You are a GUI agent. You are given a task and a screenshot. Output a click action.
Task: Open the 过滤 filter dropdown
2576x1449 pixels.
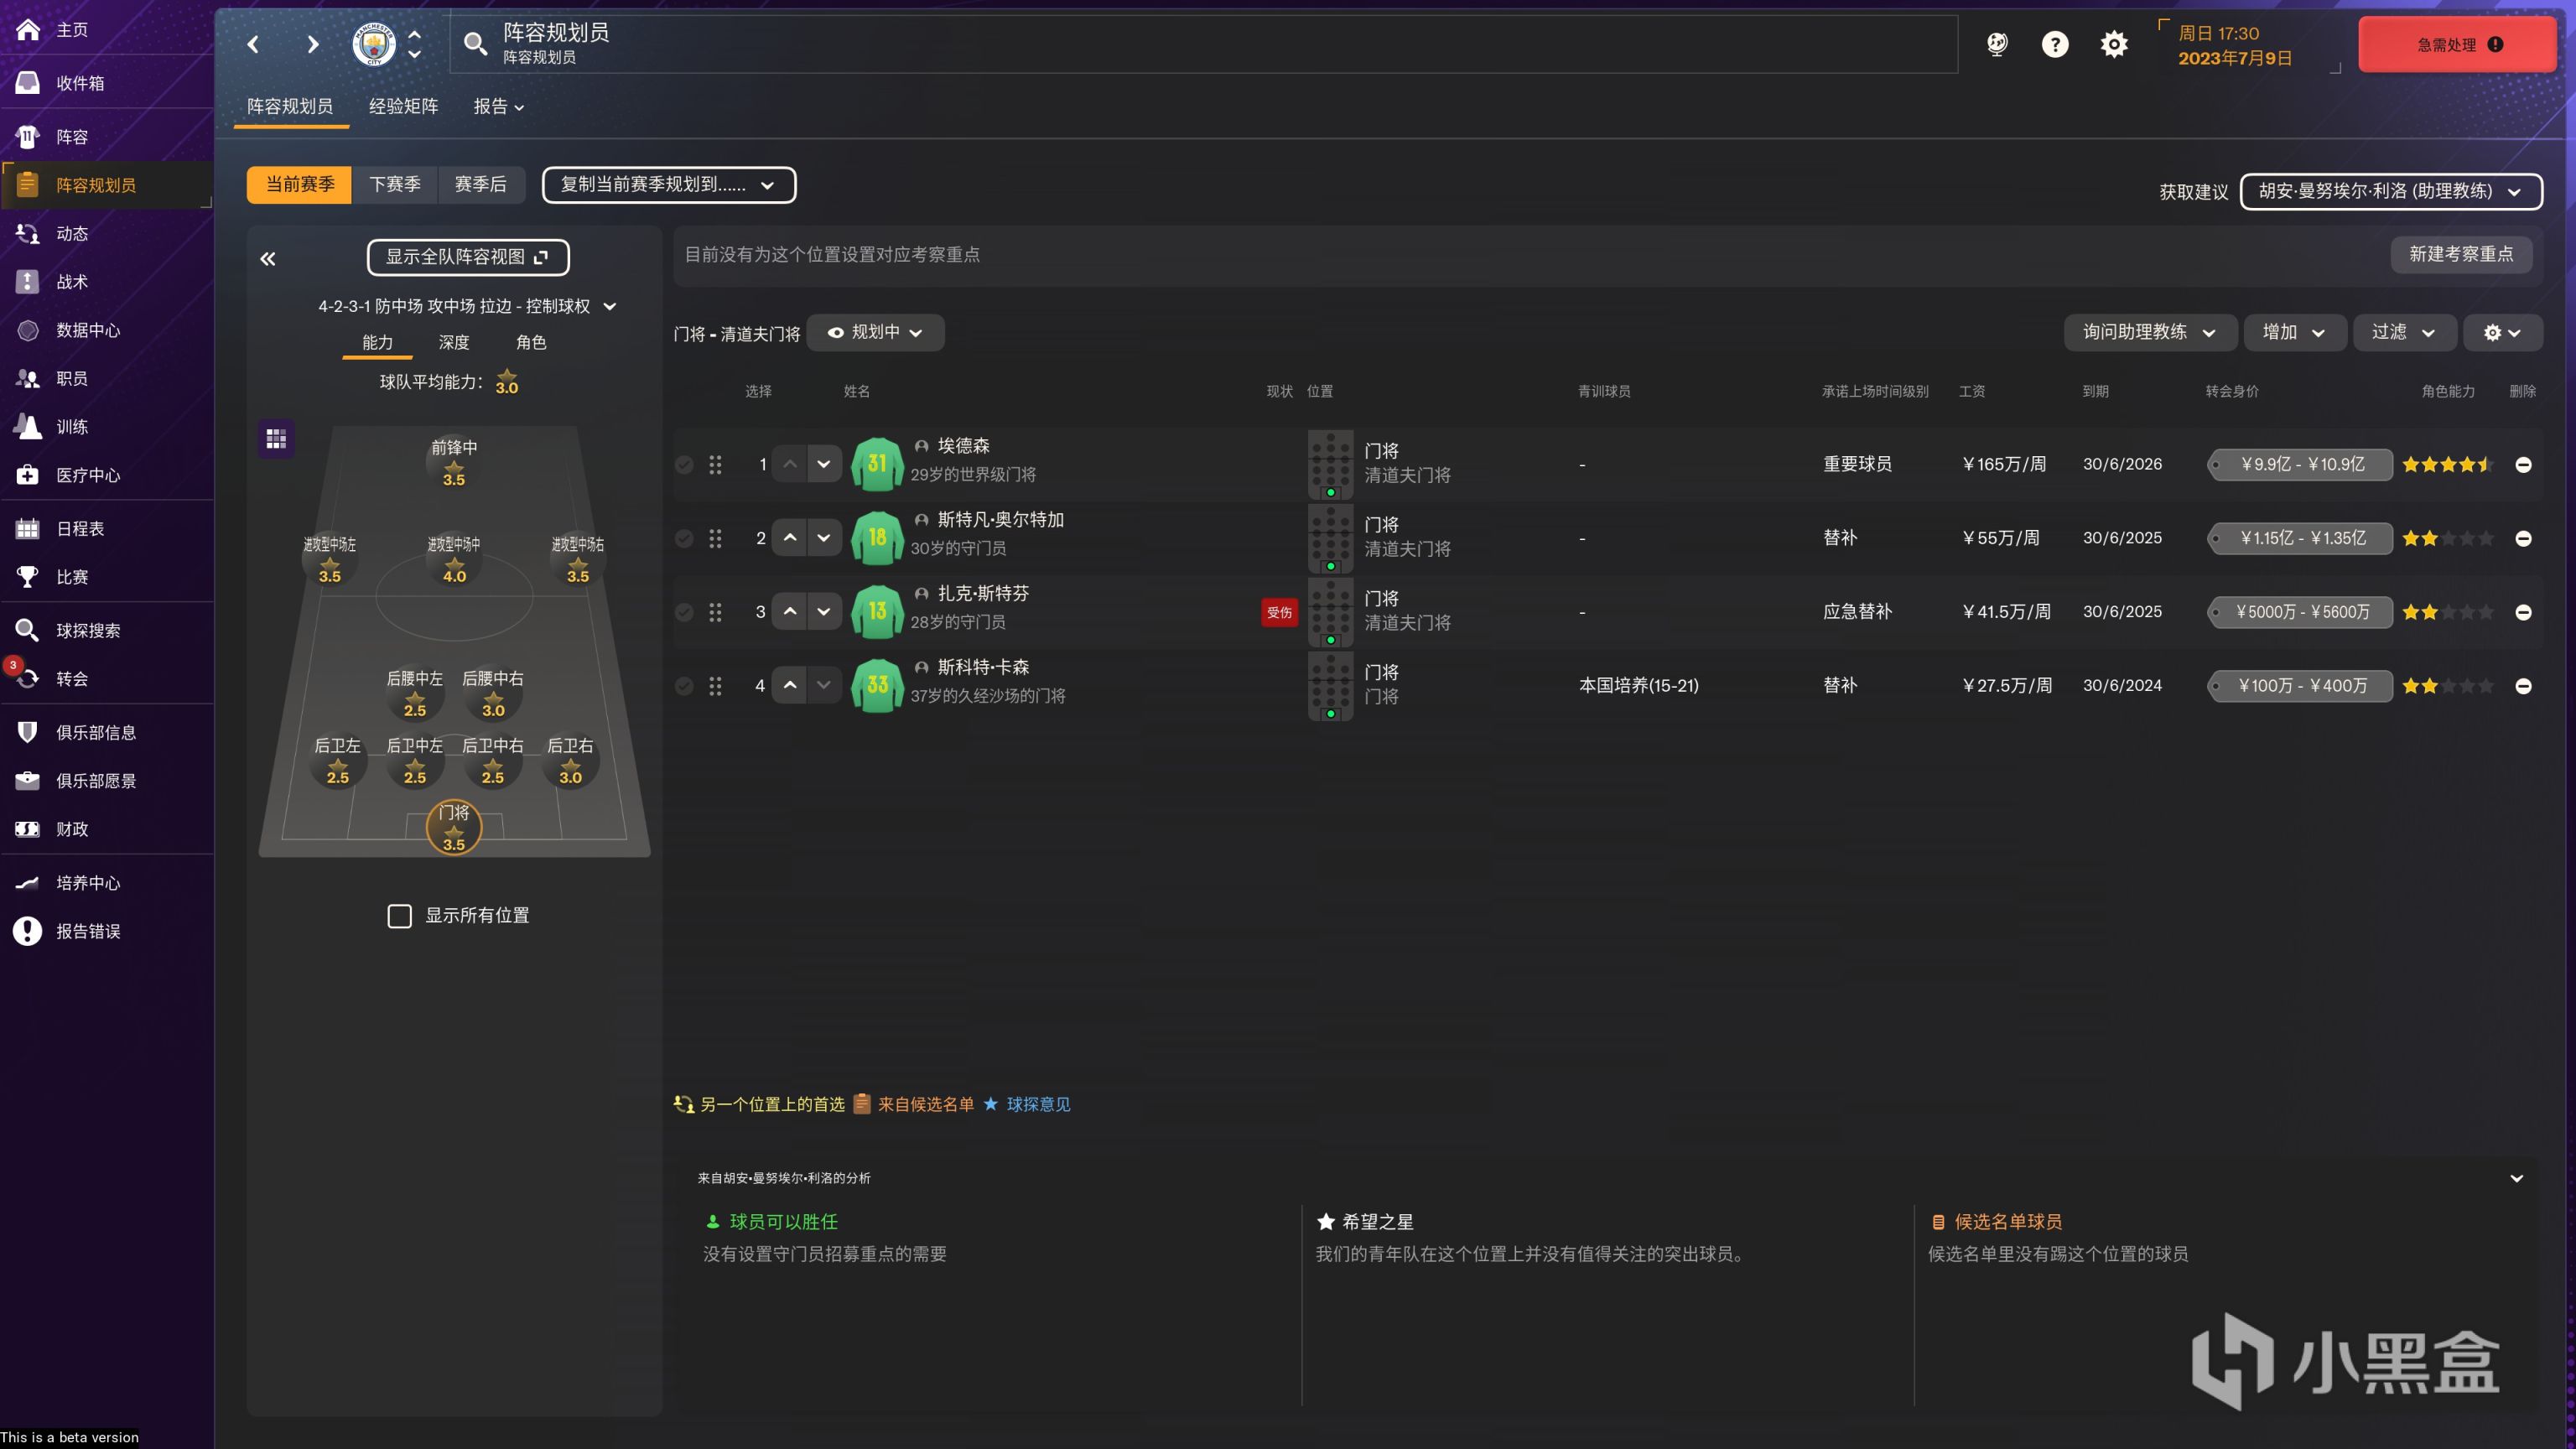pyautogui.click(x=2404, y=332)
